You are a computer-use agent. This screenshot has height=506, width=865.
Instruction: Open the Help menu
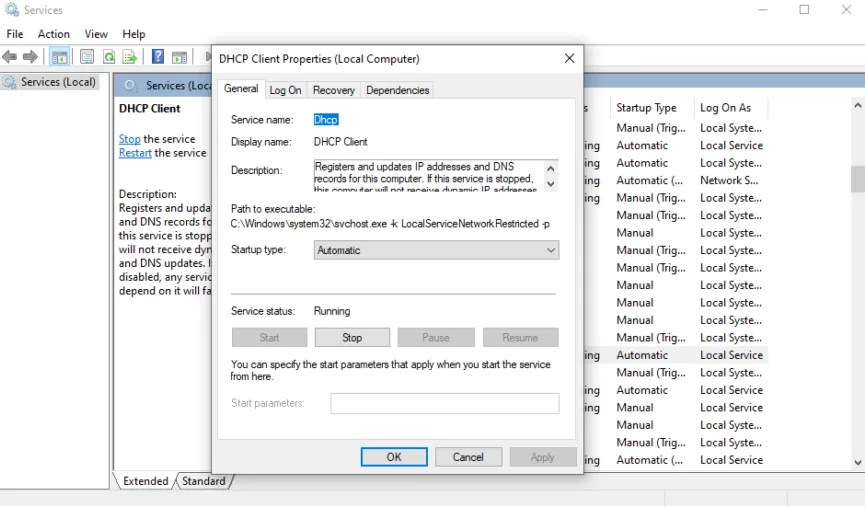click(x=134, y=34)
